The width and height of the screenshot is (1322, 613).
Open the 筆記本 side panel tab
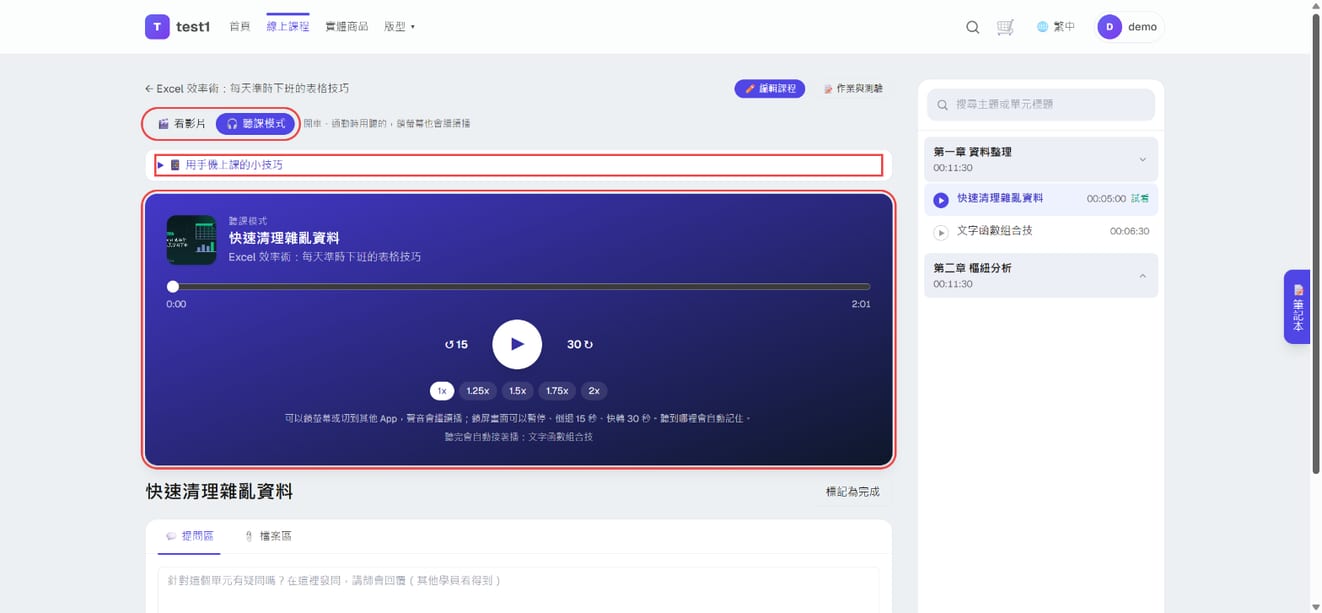(1297, 307)
